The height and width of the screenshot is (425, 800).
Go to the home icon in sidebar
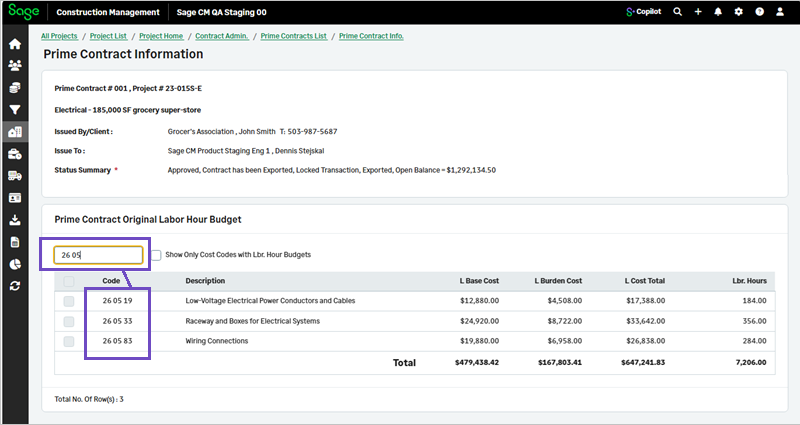[x=14, y=44]
